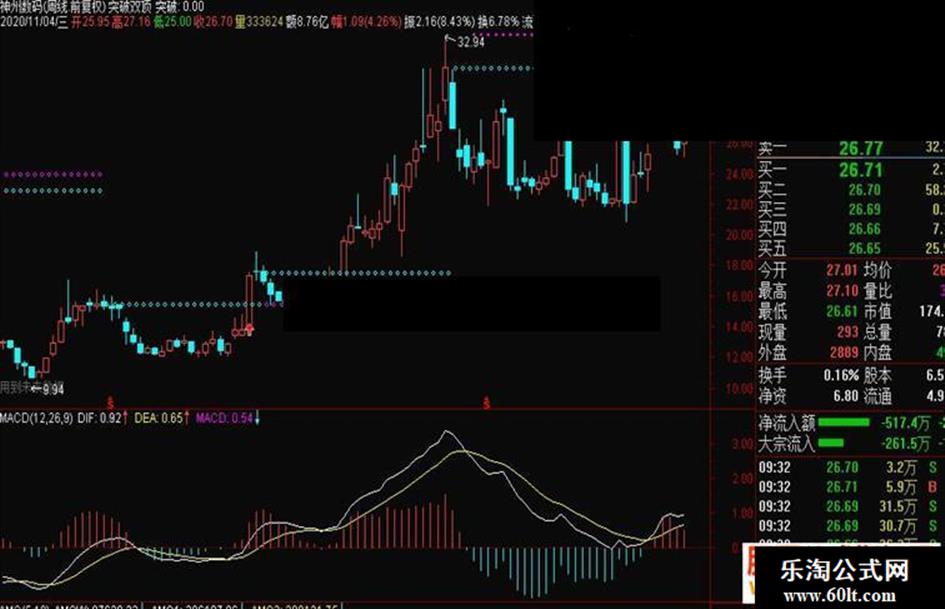Click the 今开 value 27.01
Screen dimensions: 945x609
pyautogui.click(x=842, y=270)
